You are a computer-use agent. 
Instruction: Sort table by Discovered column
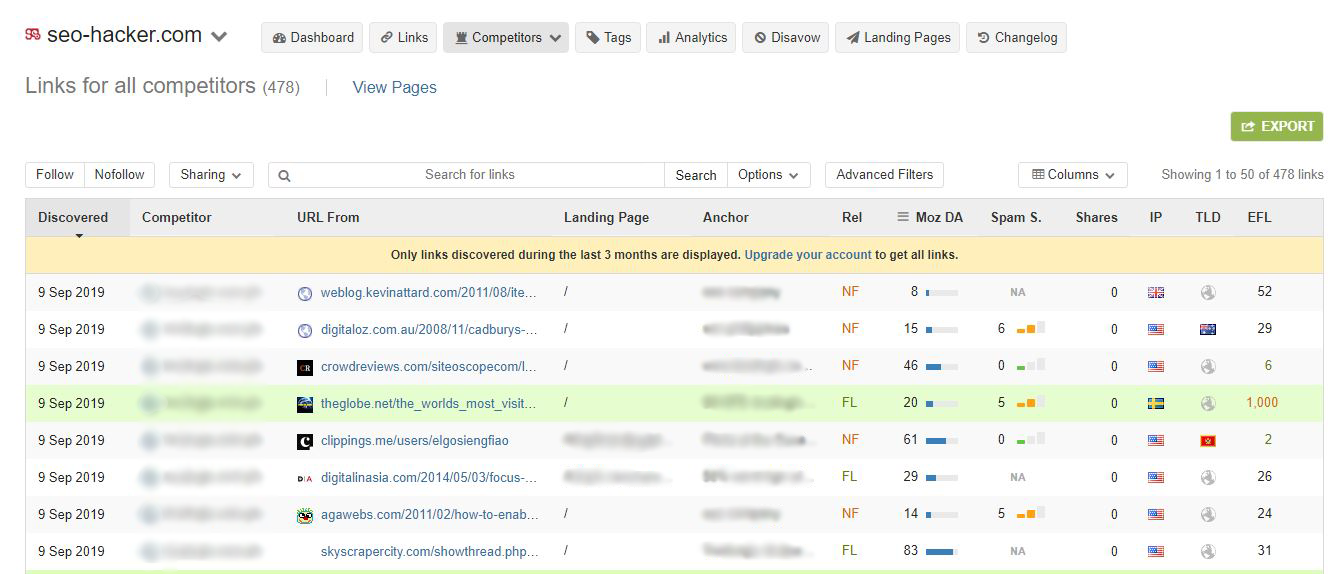[x=73, y=217]
